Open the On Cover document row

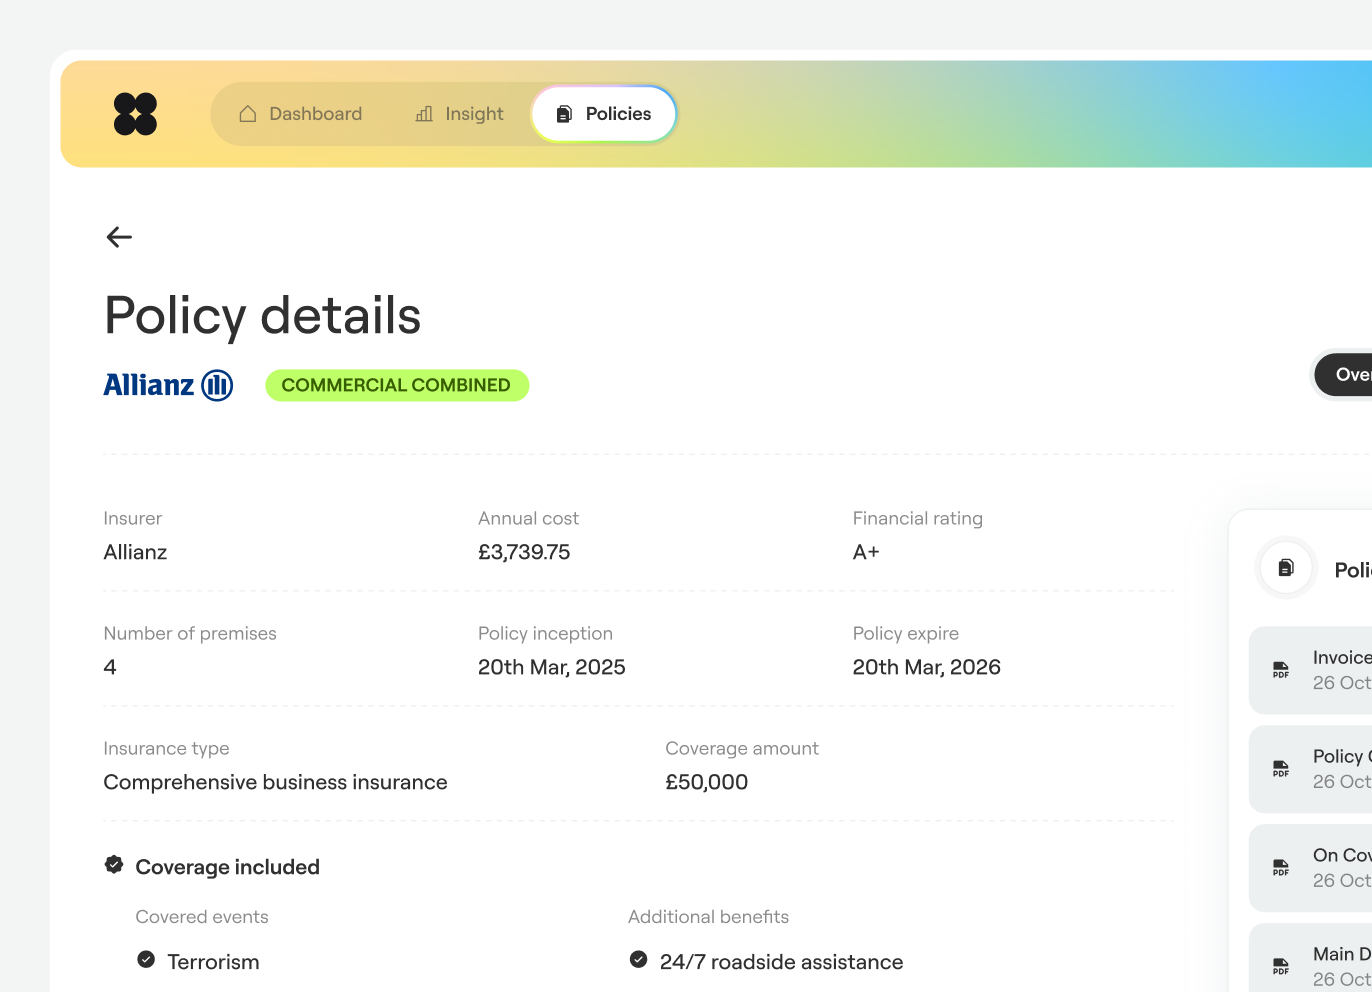(x=1310, y=868)
